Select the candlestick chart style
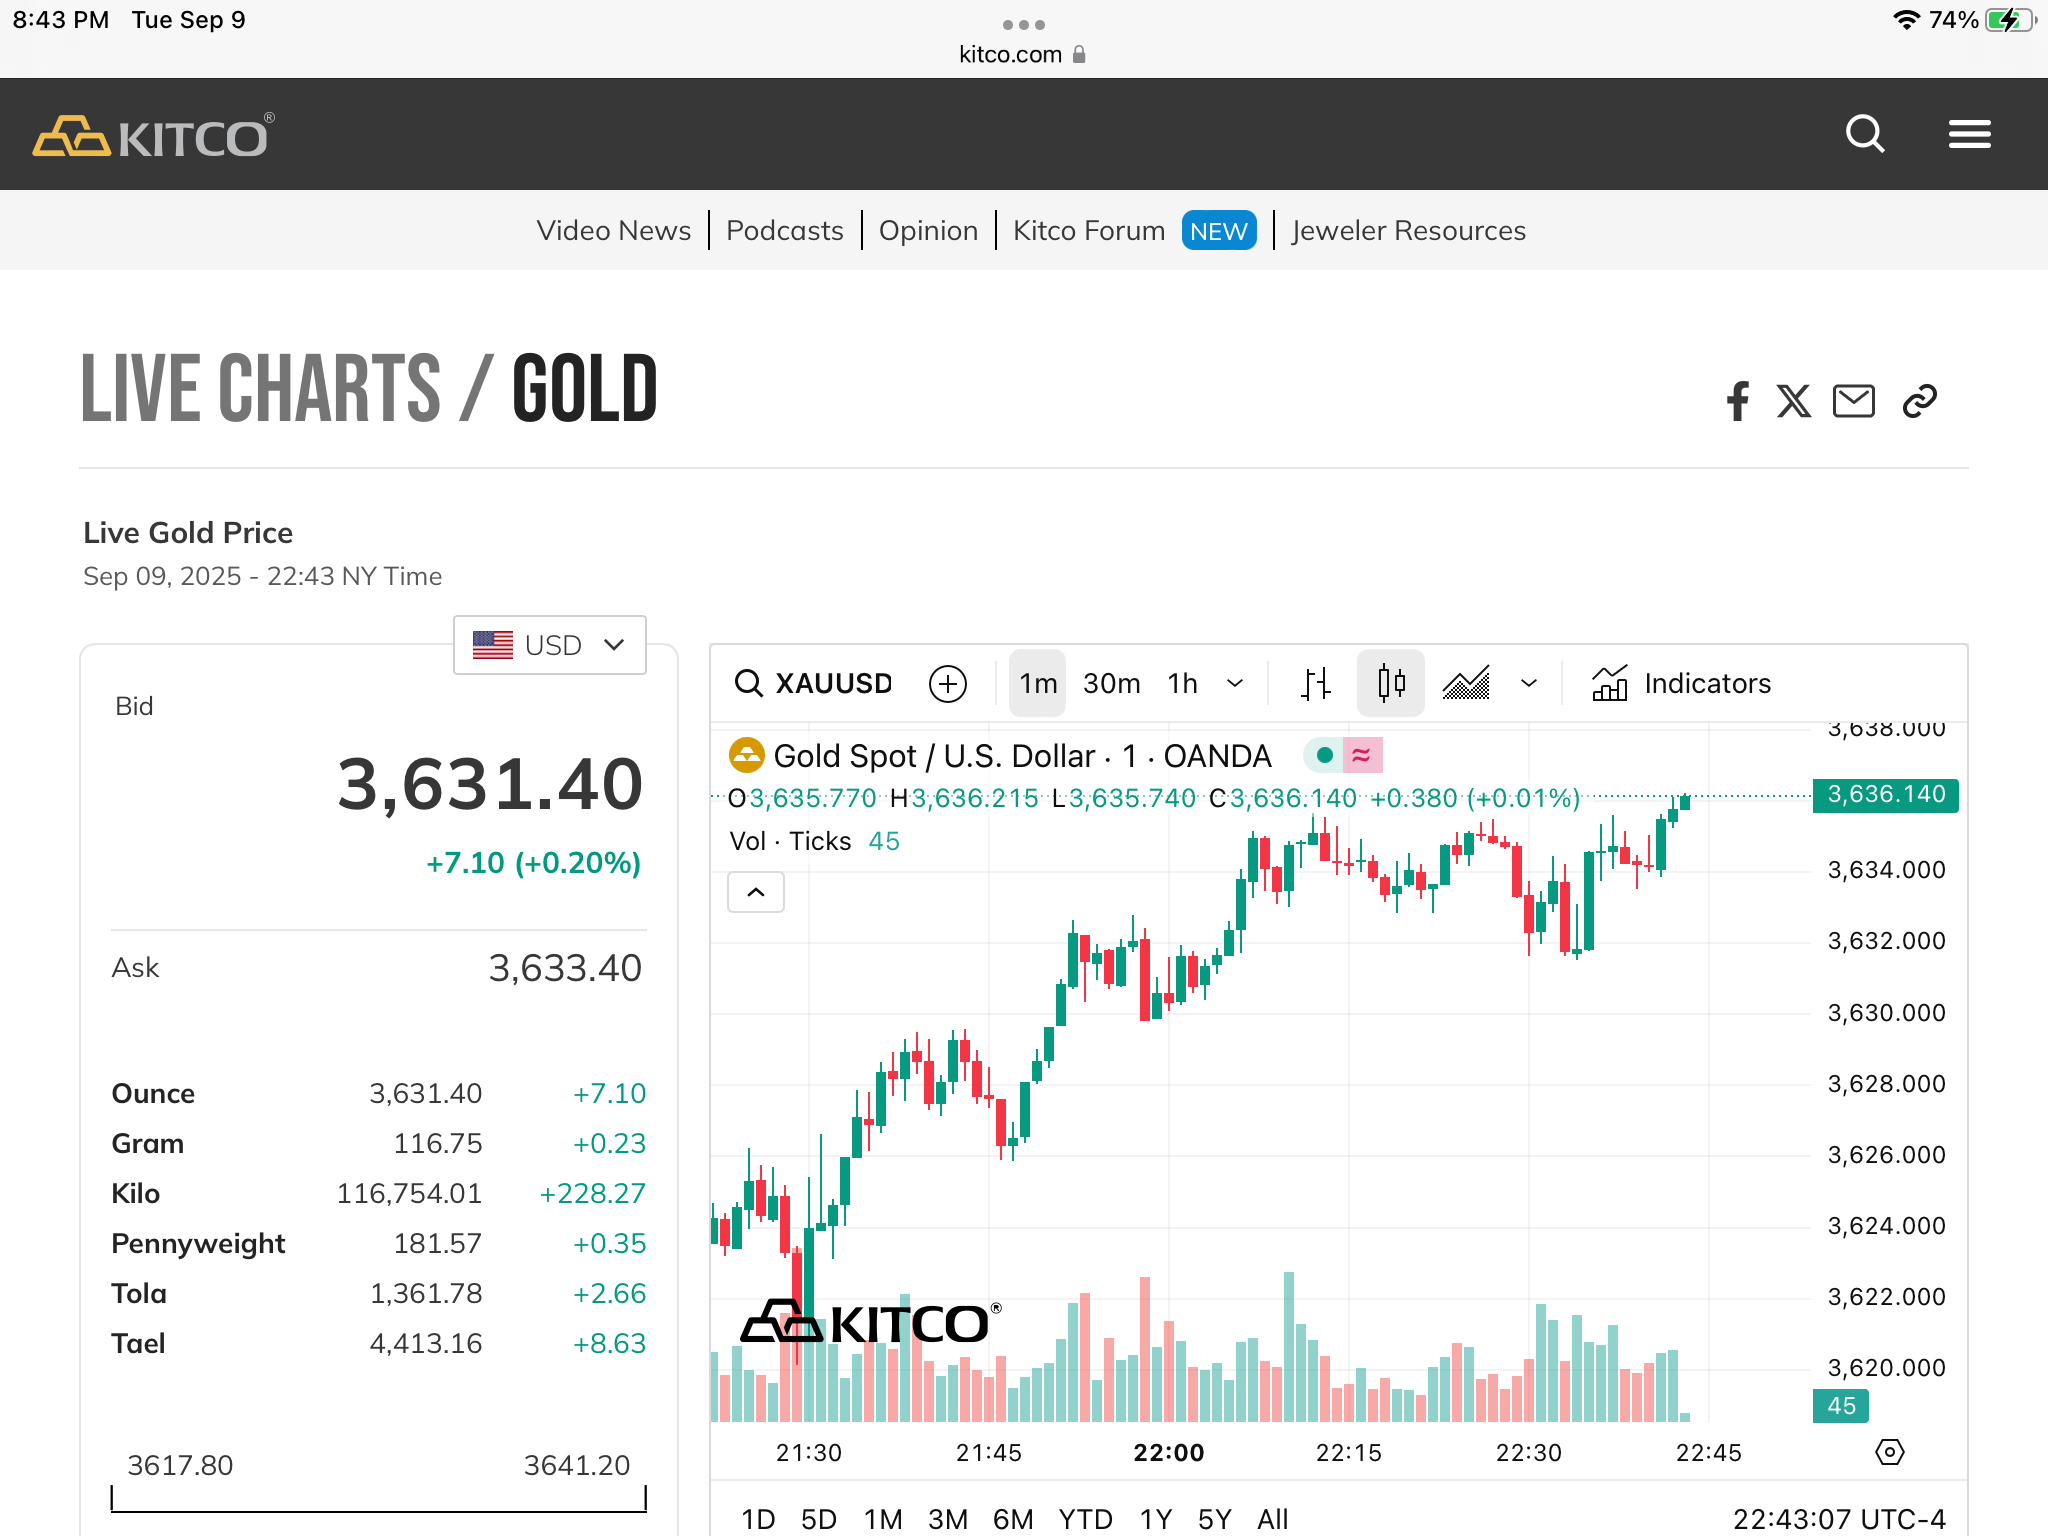Screen dimensions: 2048x1536 coord(1391,684)
